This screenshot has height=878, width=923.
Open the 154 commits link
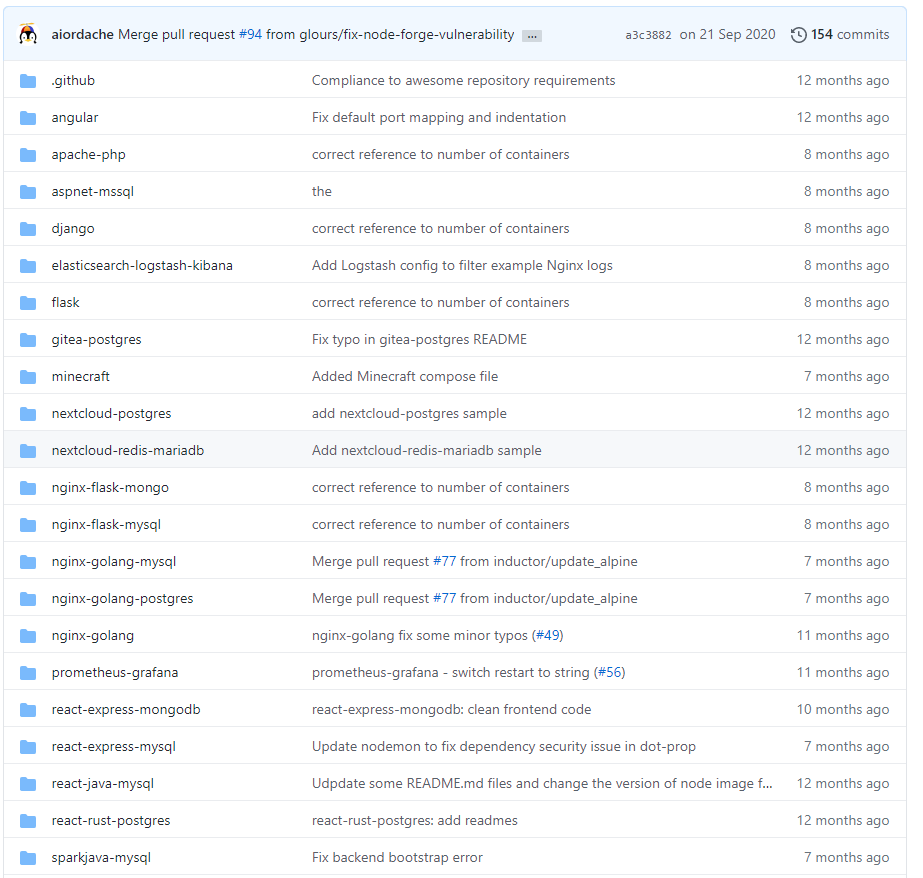point(850,35)
